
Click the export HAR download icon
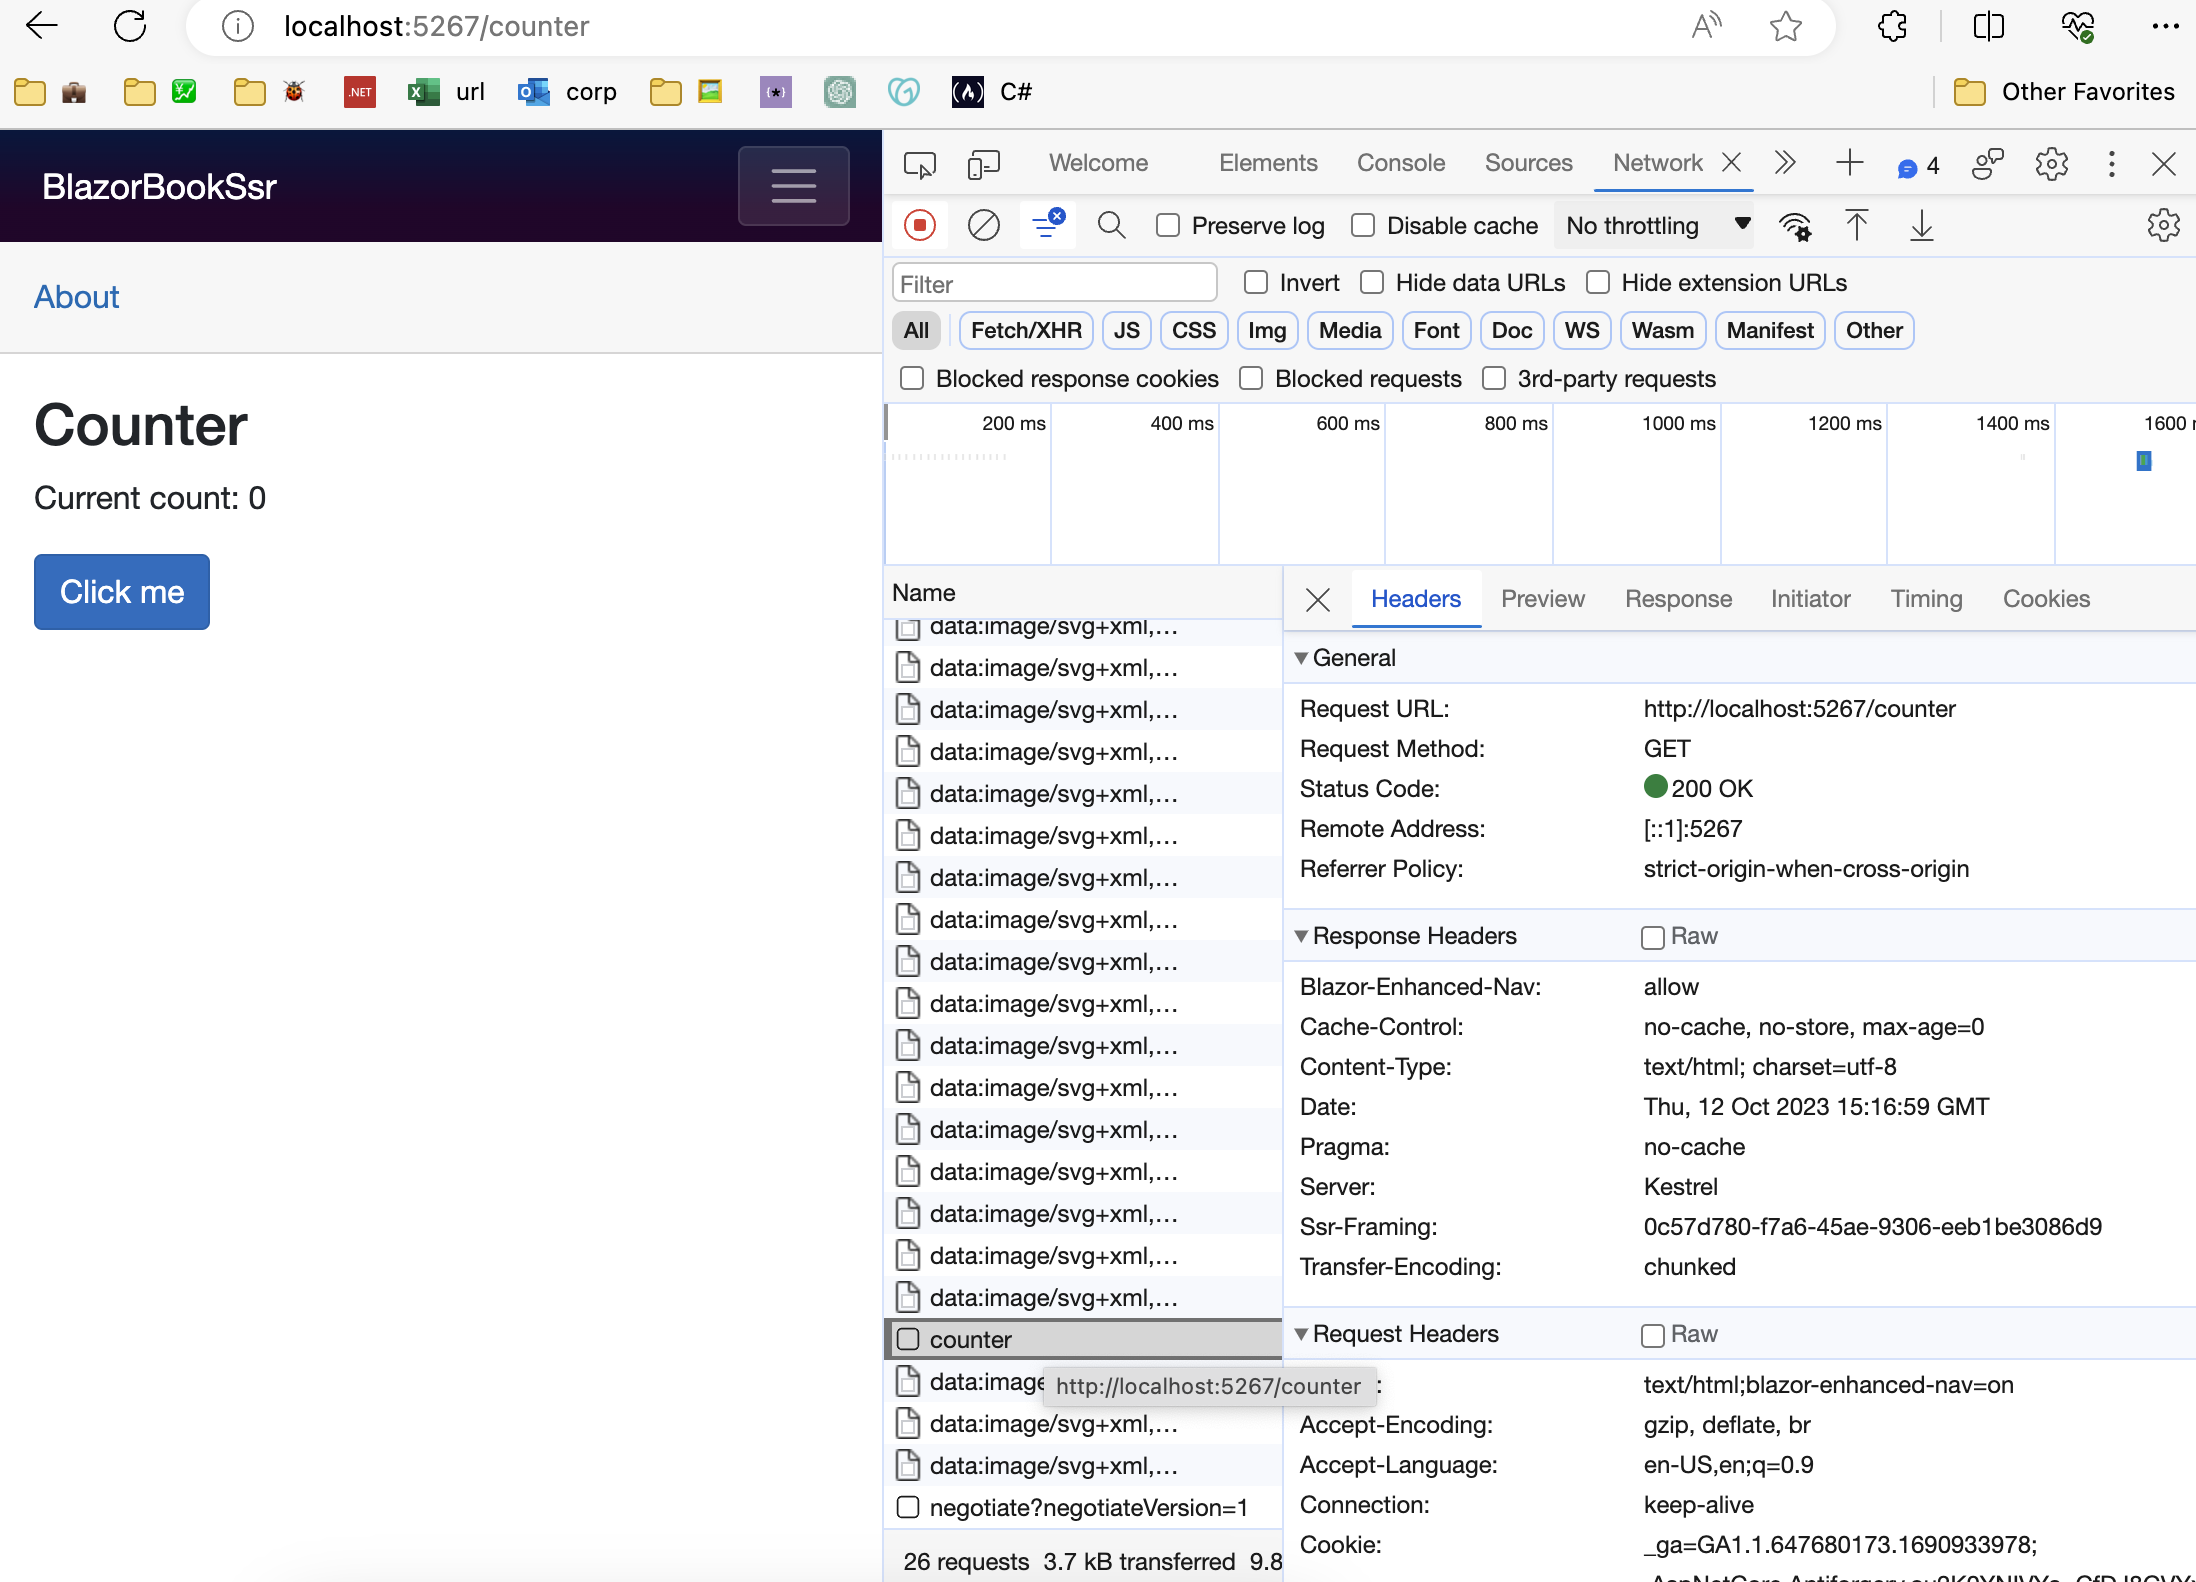[x=1921, y=226]
